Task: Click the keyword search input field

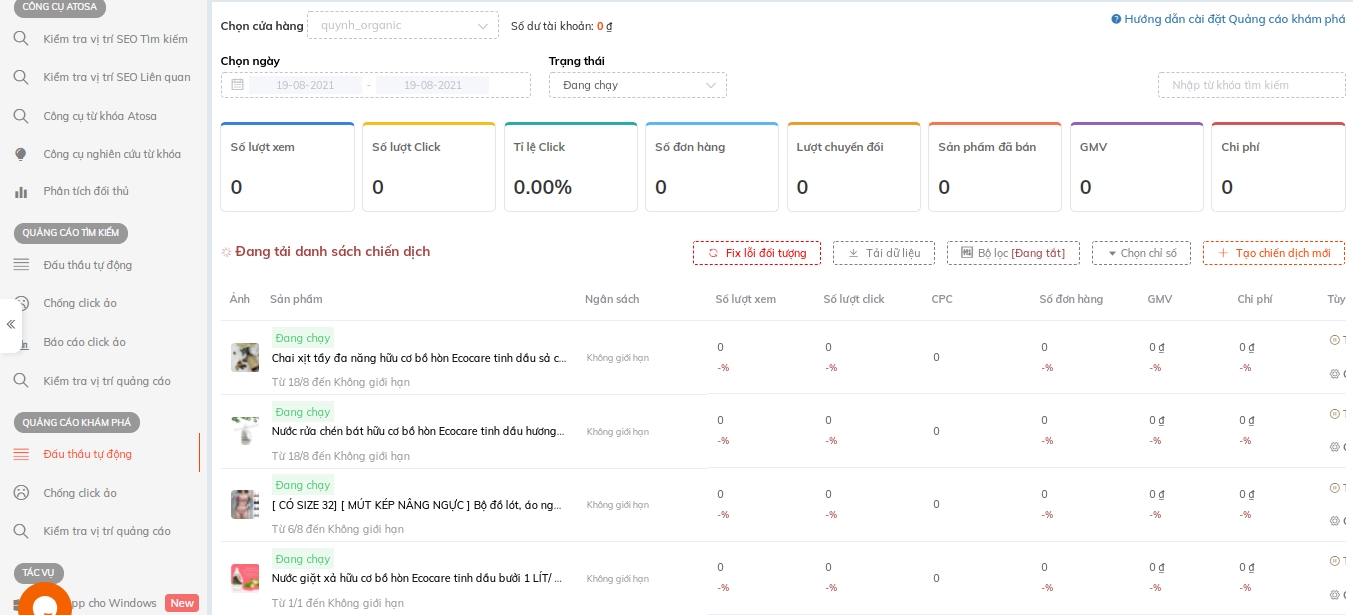Action: (x=1251, y=85)
